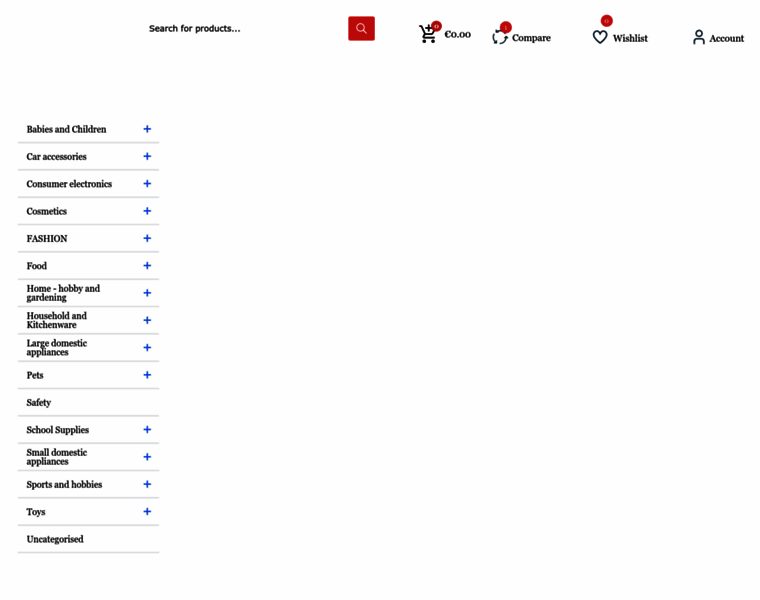Open Consumer electronics category
The height and width of the screenshot is (600, 760).
coord(69,184)
